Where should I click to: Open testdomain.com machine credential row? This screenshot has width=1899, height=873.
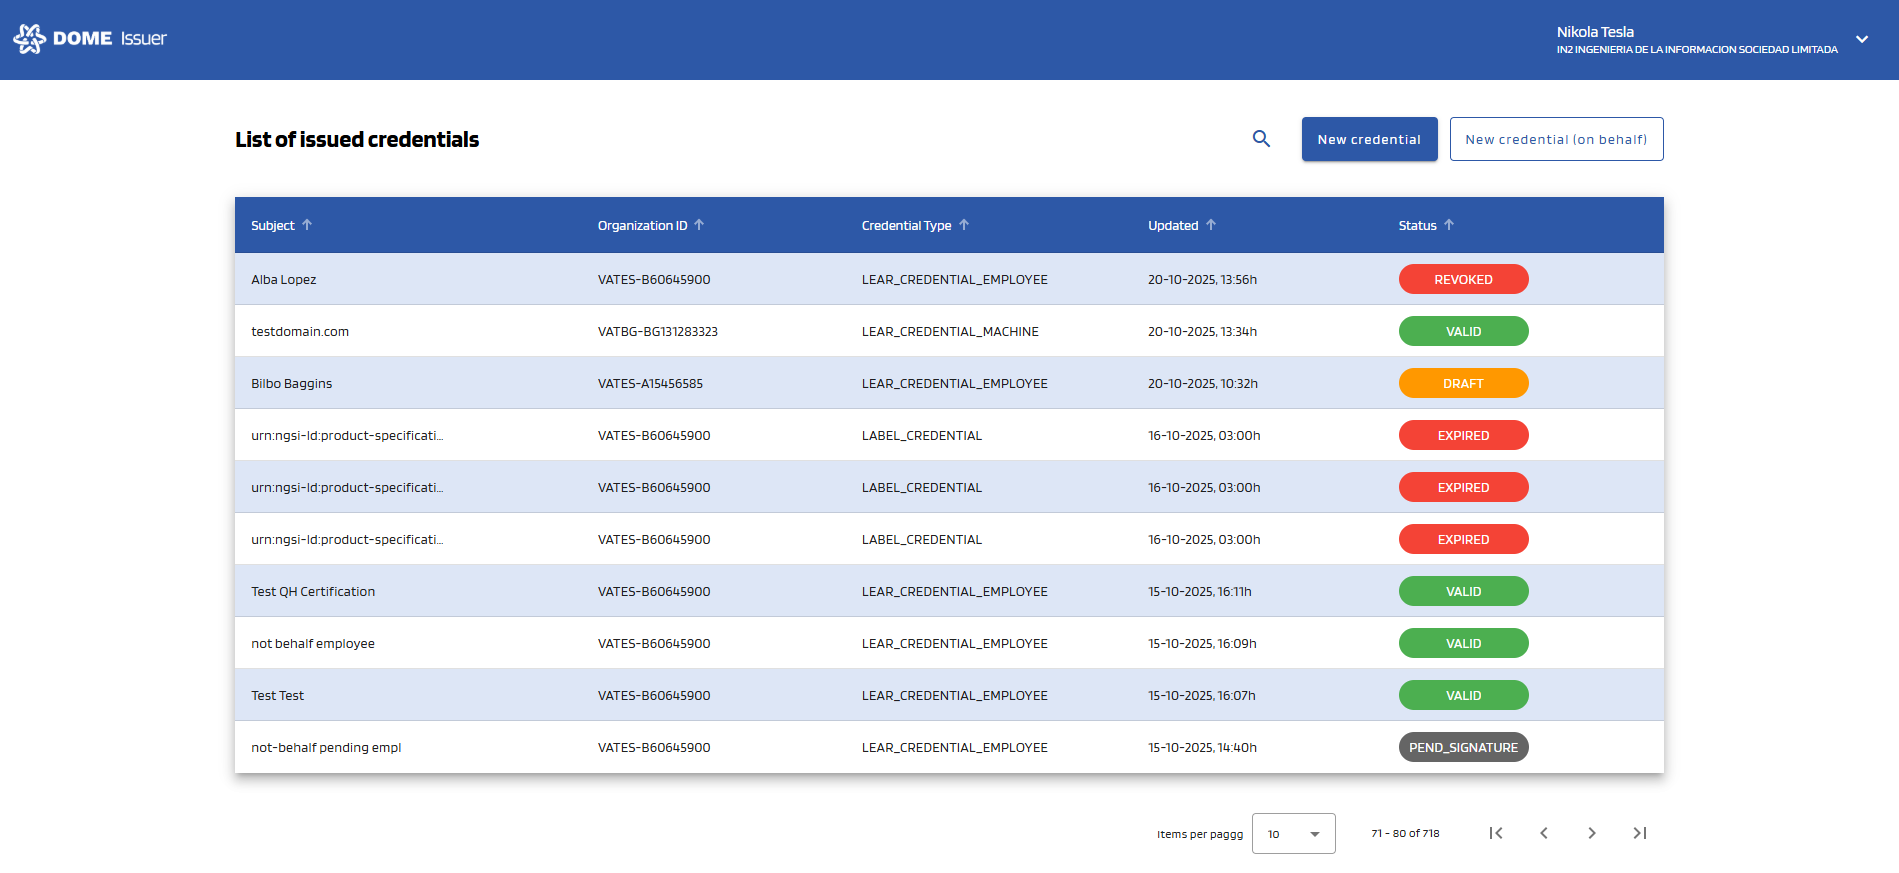300,332
